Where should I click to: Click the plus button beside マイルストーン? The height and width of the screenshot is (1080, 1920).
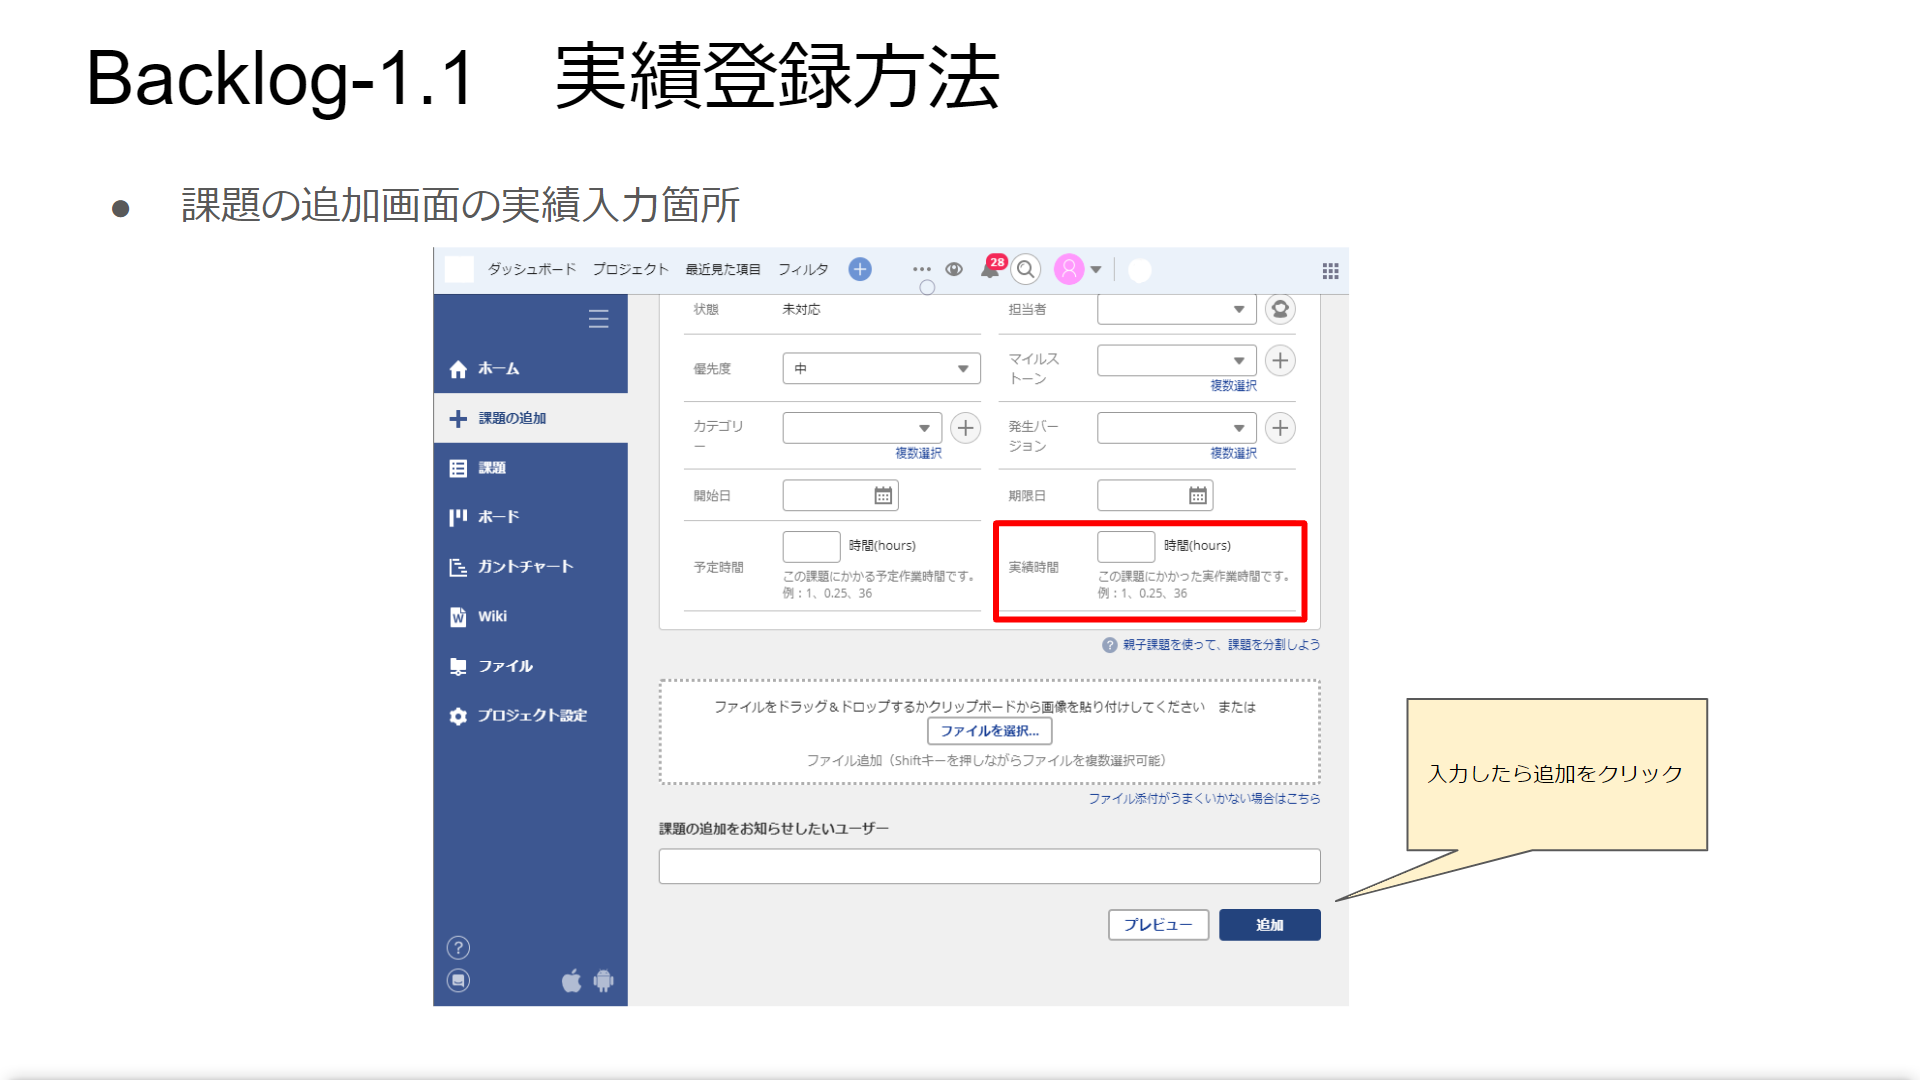coord(1280,360)
